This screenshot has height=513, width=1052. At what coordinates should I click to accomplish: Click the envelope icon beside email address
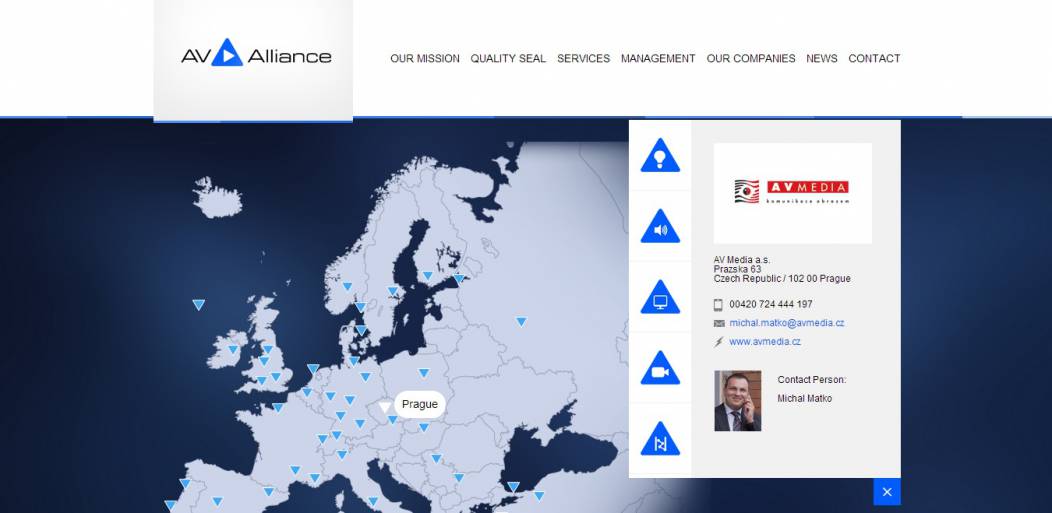pos(719,323)
